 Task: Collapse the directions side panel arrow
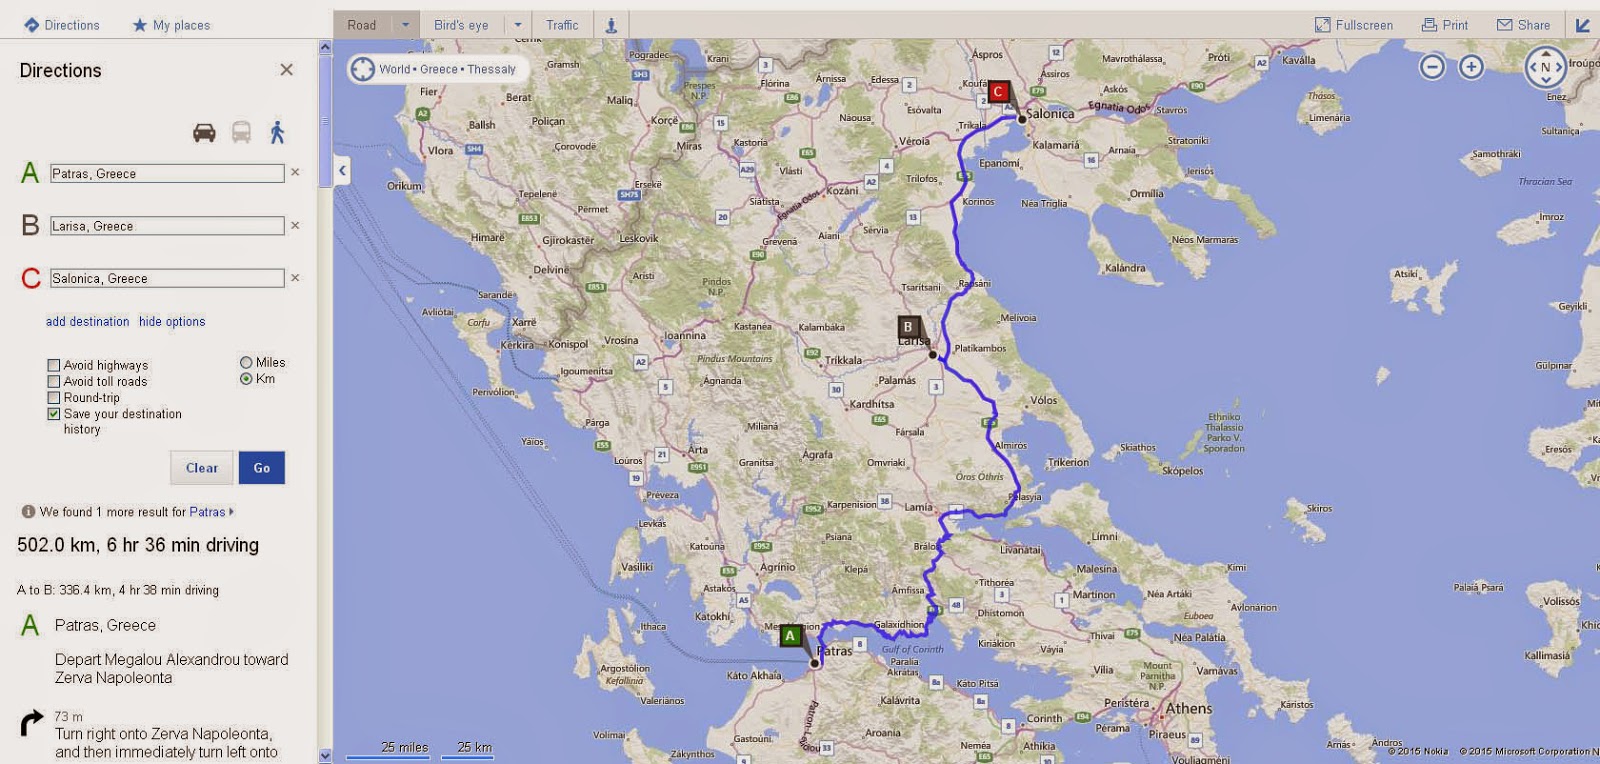click(342, 170)
